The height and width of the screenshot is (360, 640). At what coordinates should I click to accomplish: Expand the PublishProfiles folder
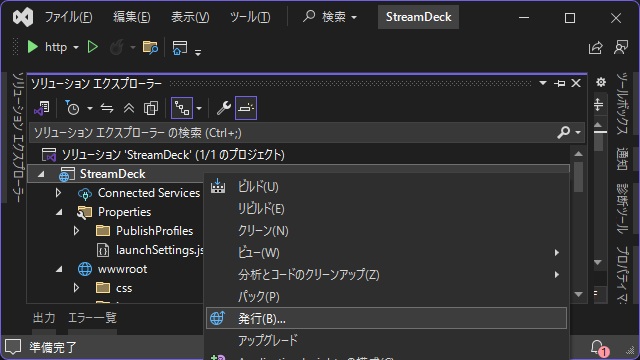[76, 231]
